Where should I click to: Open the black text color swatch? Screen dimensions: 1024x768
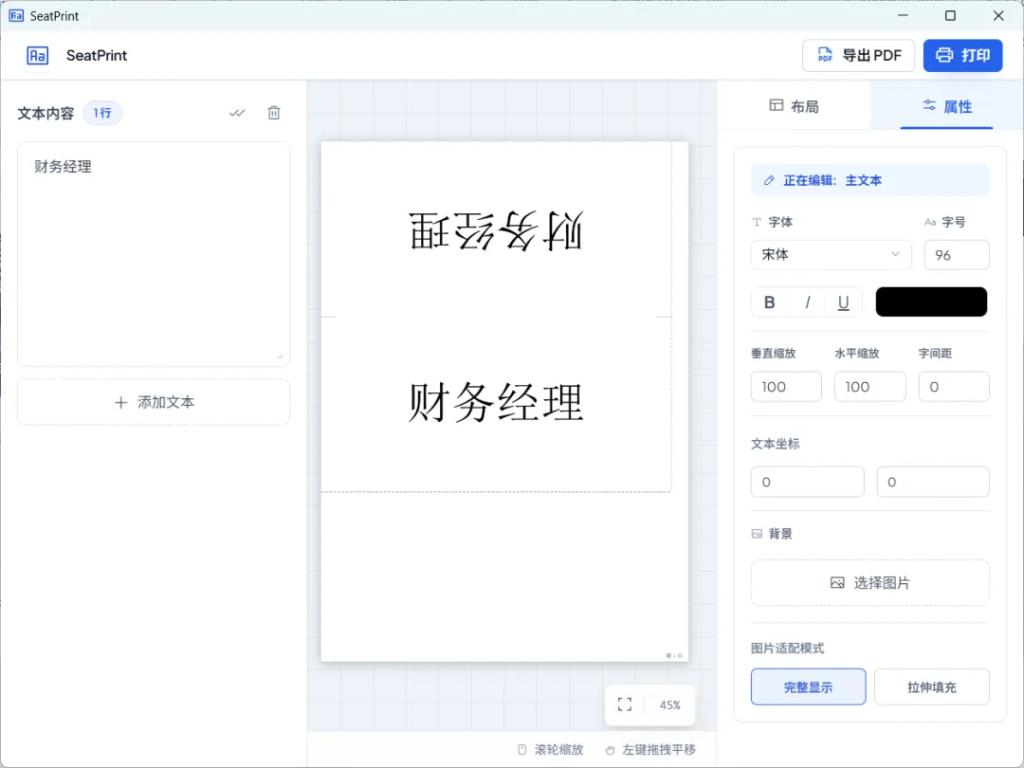[931, 302]
